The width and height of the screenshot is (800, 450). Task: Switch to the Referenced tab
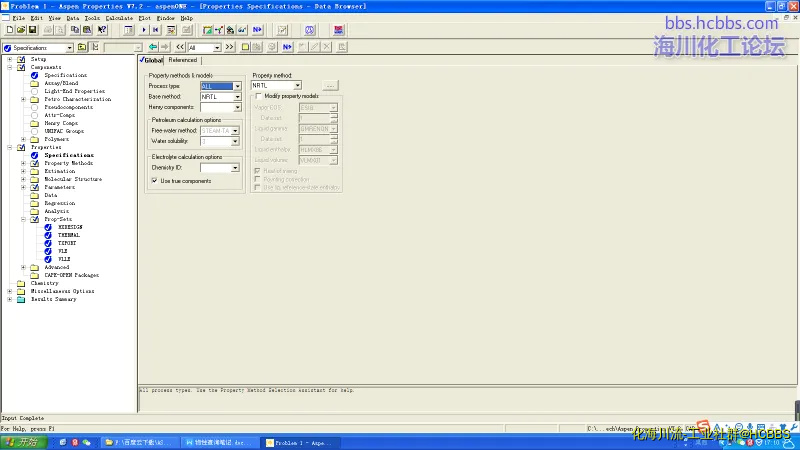183,60
